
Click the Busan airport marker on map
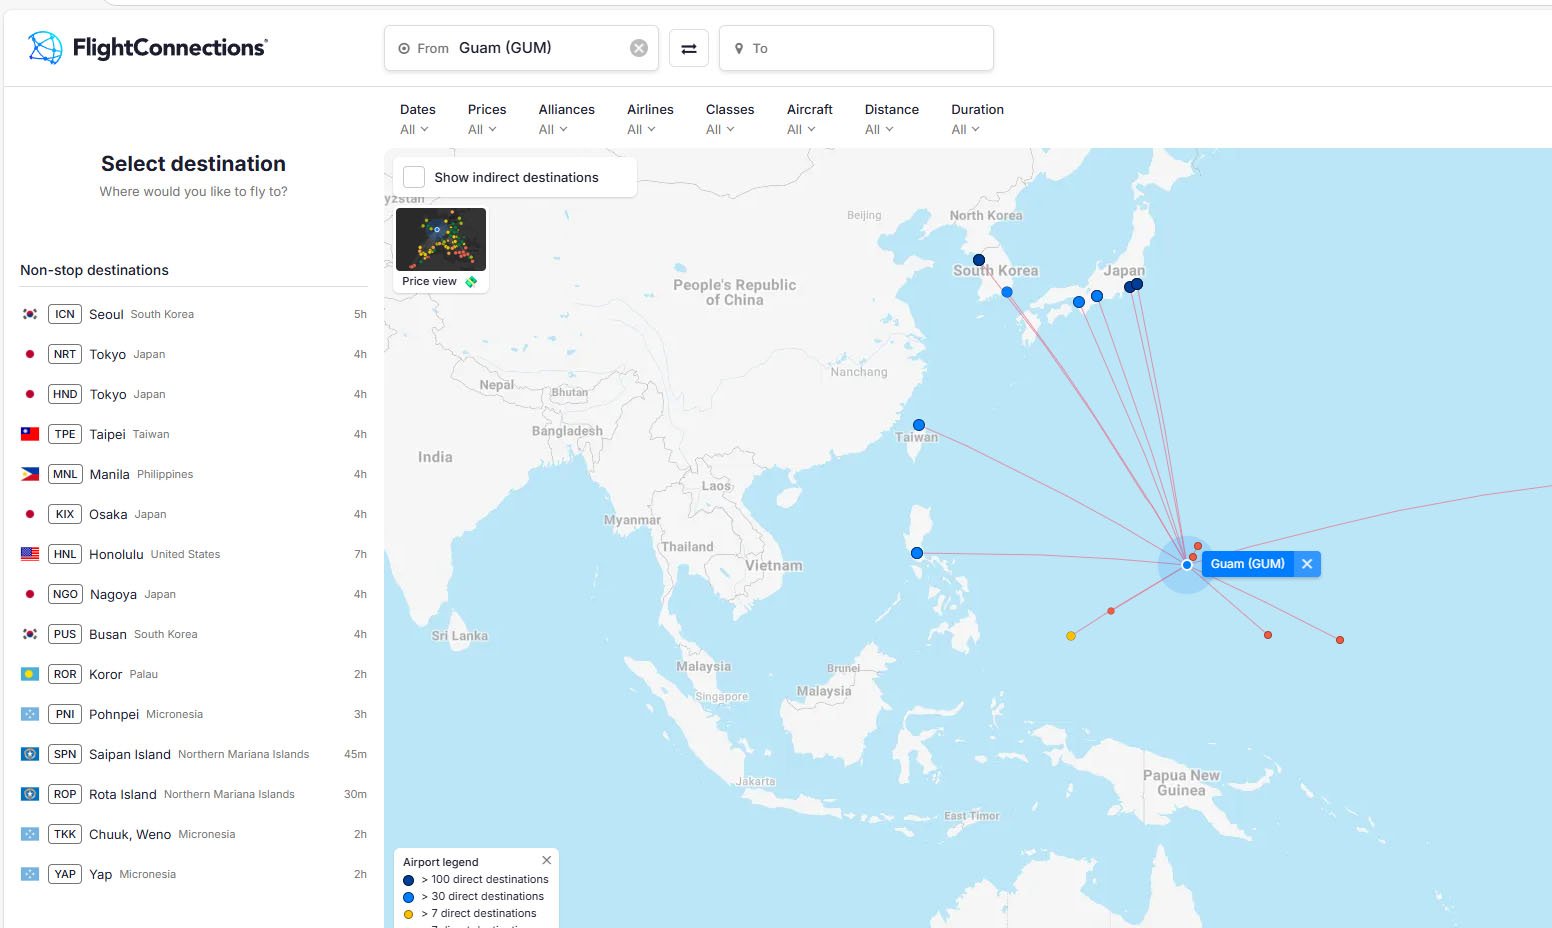(x=1007, y=292)
